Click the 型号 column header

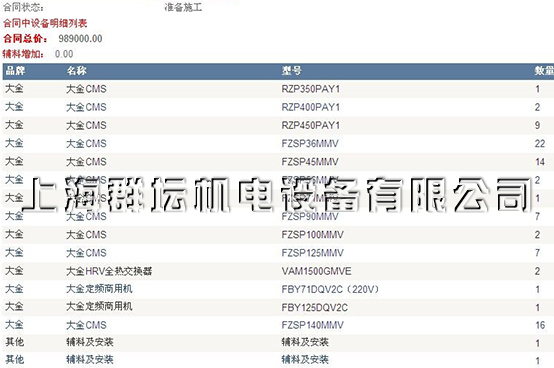[x=291, y=71]
